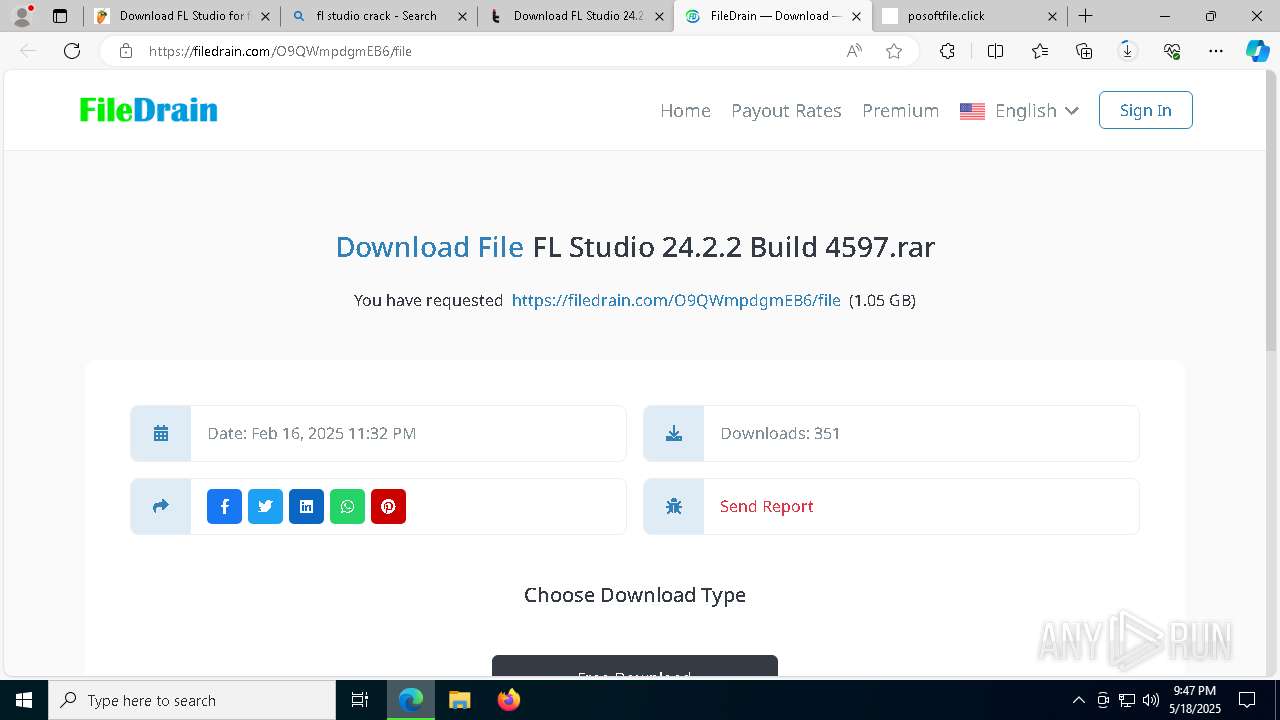Image resolution: width=1280 pixels, height=720 pixels.
Task: Click the bug report icon
Action: [674, 506]
